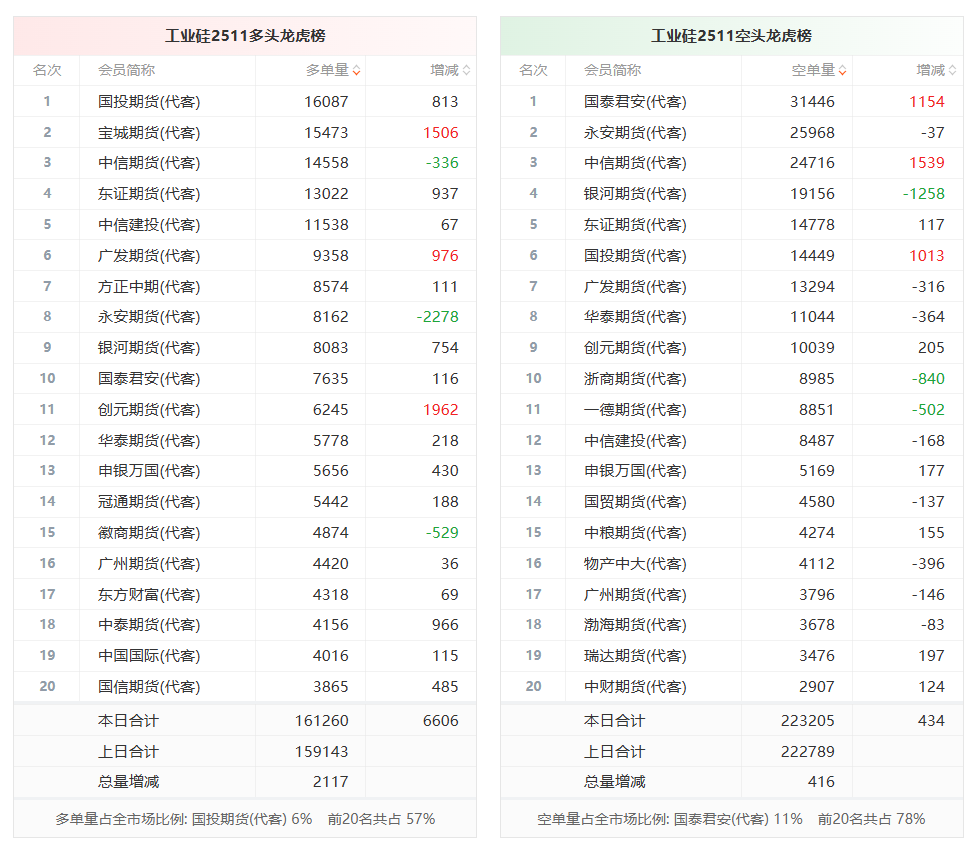This screenshot has height=849, width=977.
Task: Click change value -1258 for 银河期货
Action: 923,194
